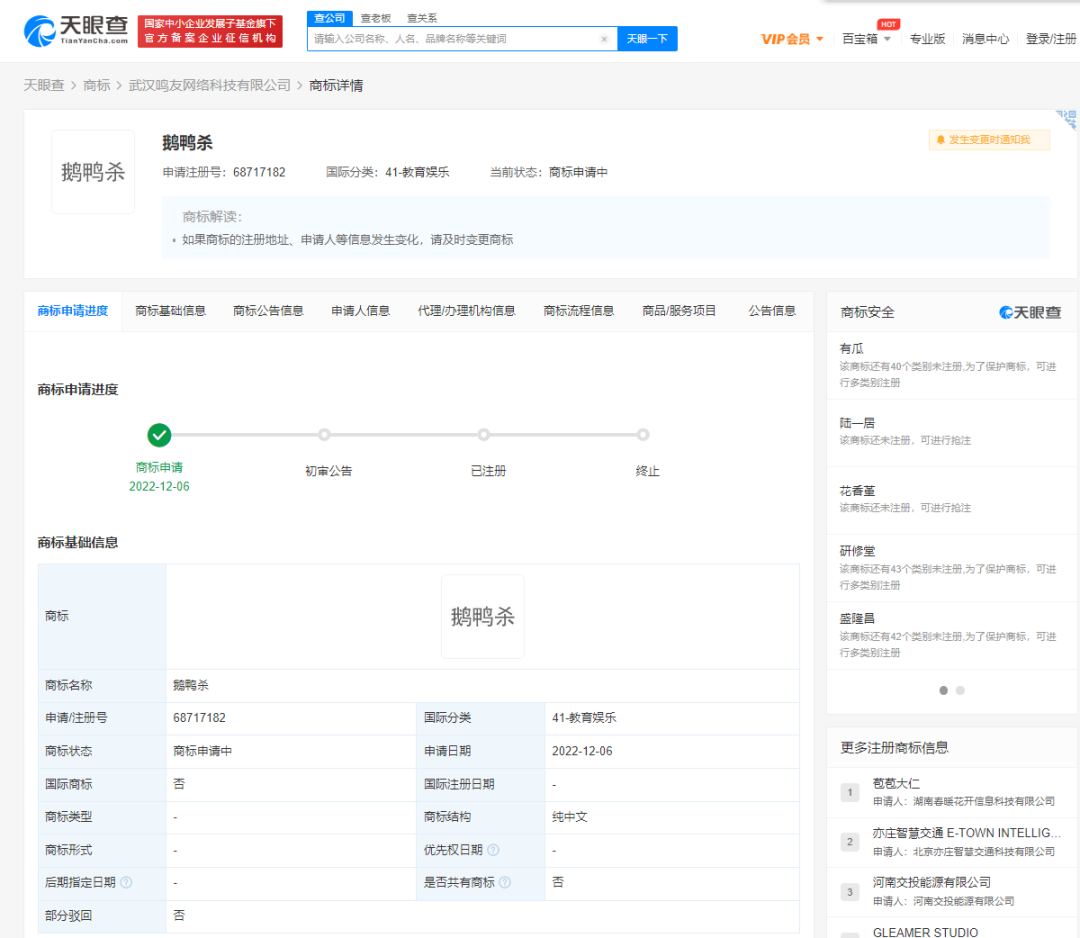Click applicant 北京亦庄智慧交通科技有限公司
This screenshot has height=938, width=1080.
coord(984,852)
